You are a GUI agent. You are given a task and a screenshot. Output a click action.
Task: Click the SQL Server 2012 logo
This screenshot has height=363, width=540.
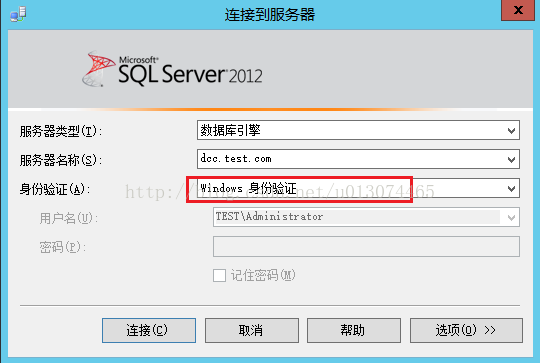pos(172,69)
